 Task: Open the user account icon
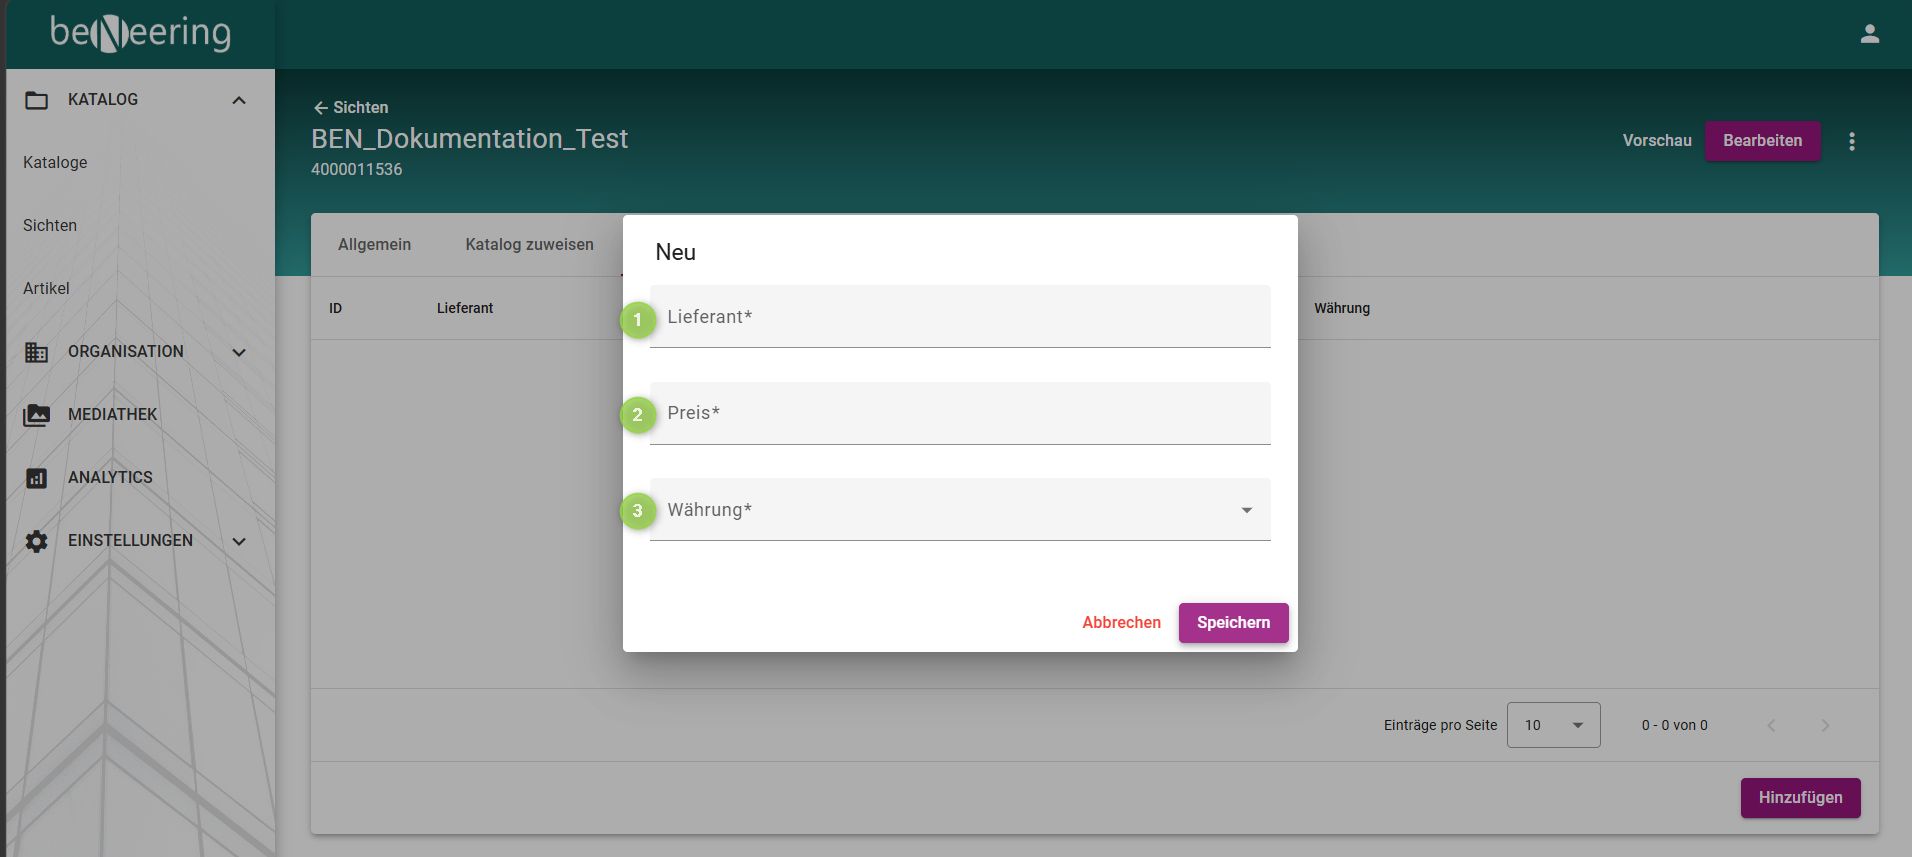coord(1869,34)
